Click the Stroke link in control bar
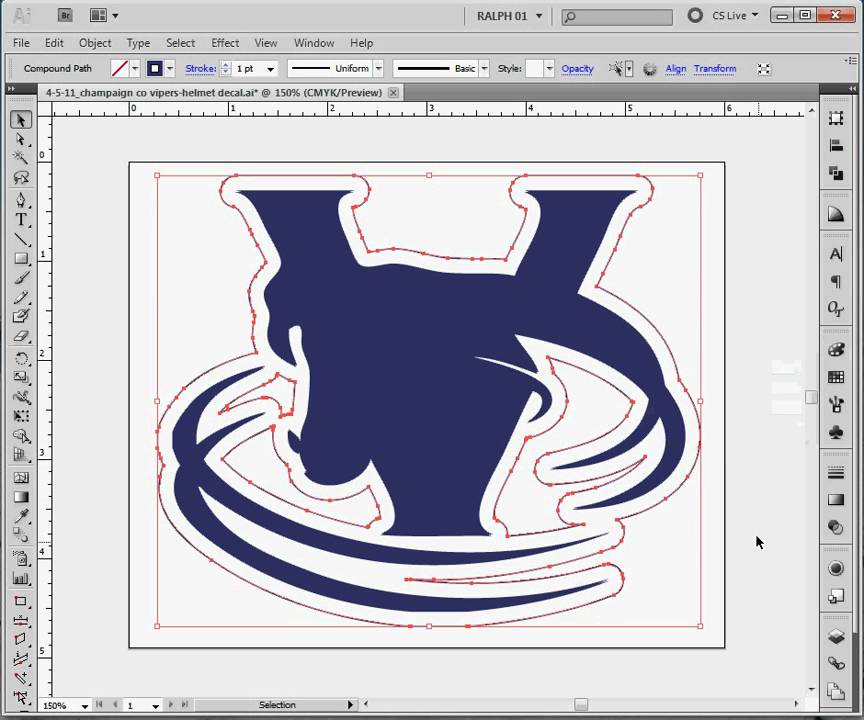This screenshot has height=720, width=864. pos(201,69)
